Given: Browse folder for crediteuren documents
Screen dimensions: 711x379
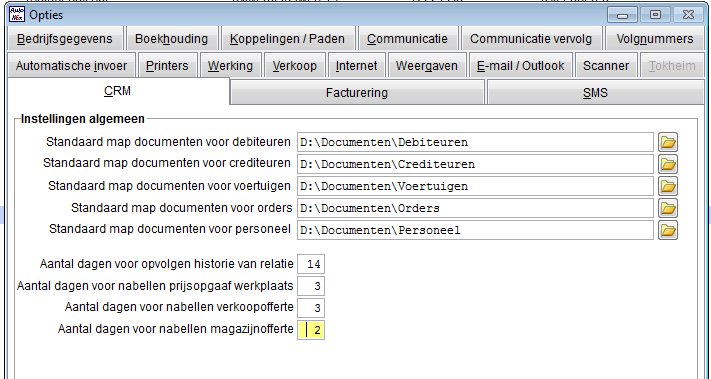Looking at the screenshot, I should 667,164.
